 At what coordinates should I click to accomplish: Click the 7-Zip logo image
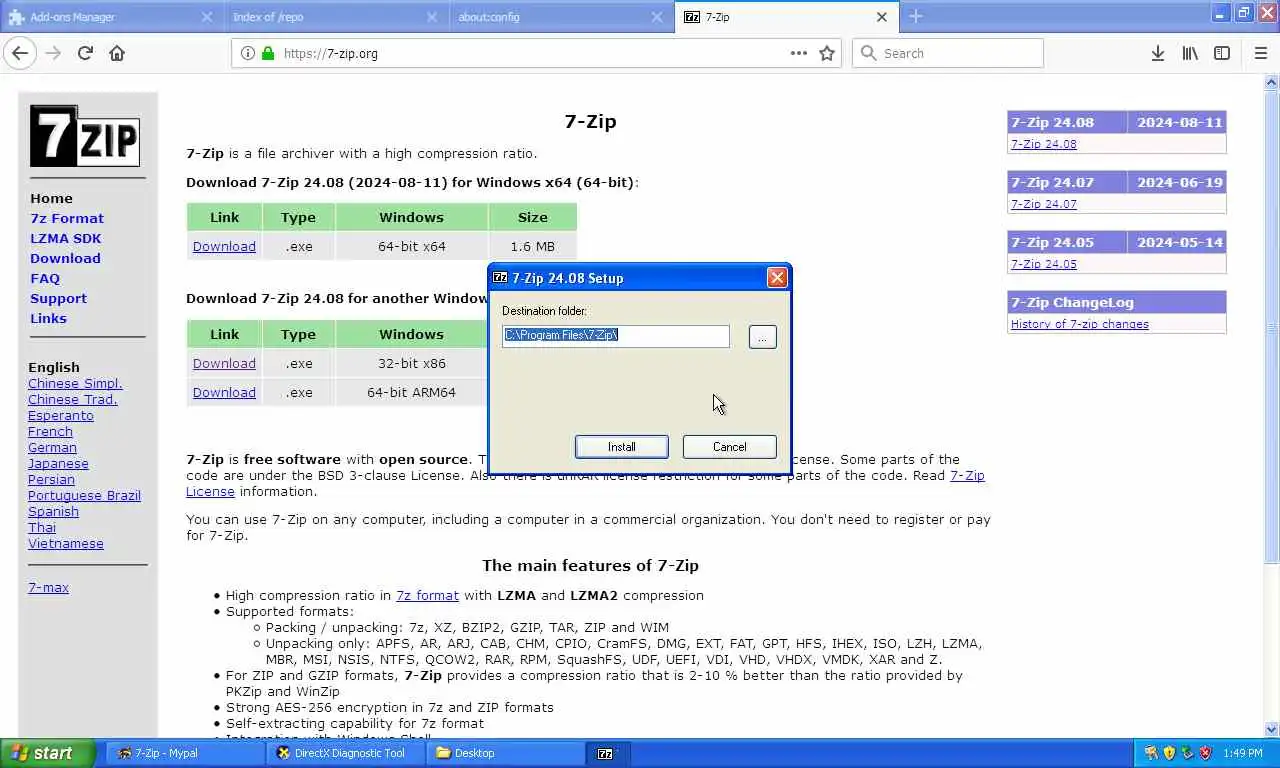[85, 136]
